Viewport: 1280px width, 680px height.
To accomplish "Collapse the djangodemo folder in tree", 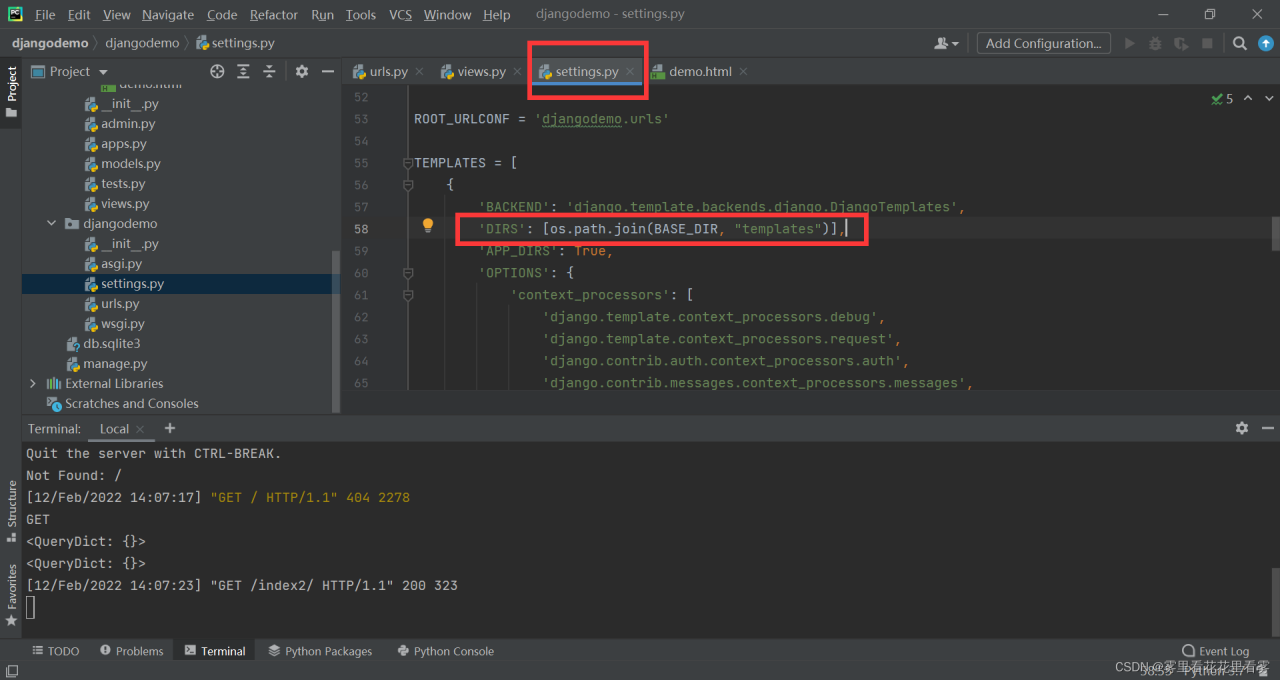I will click(52, 223).
